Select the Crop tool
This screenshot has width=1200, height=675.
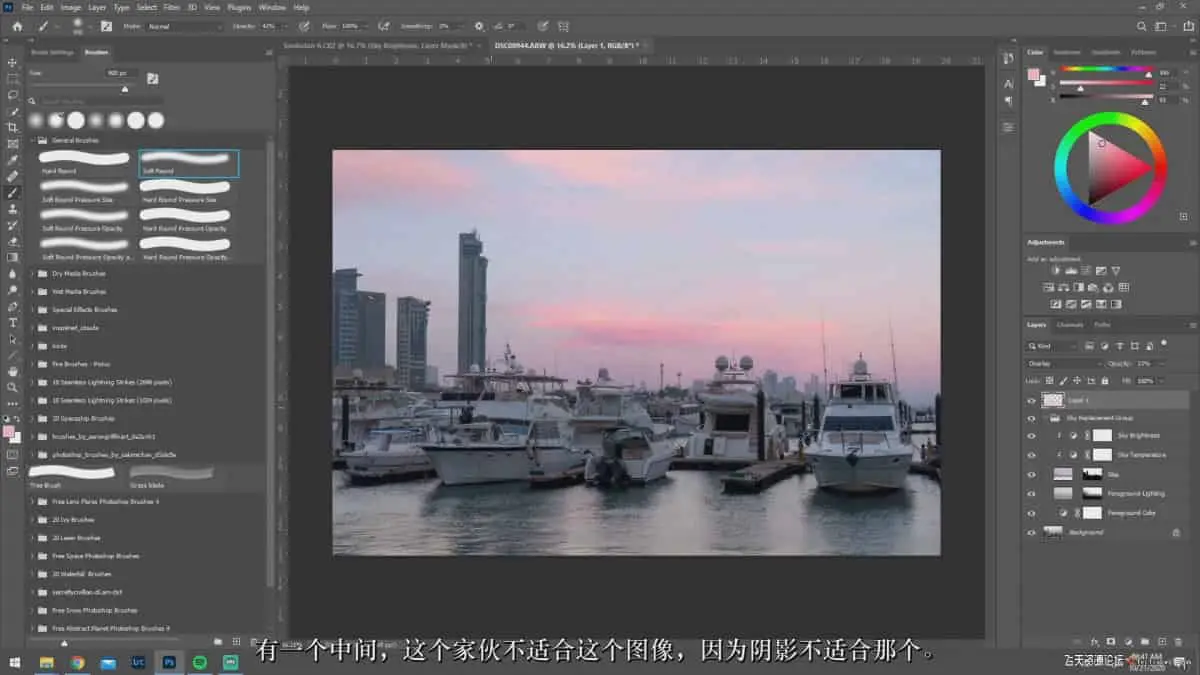(x=13, y=127)
